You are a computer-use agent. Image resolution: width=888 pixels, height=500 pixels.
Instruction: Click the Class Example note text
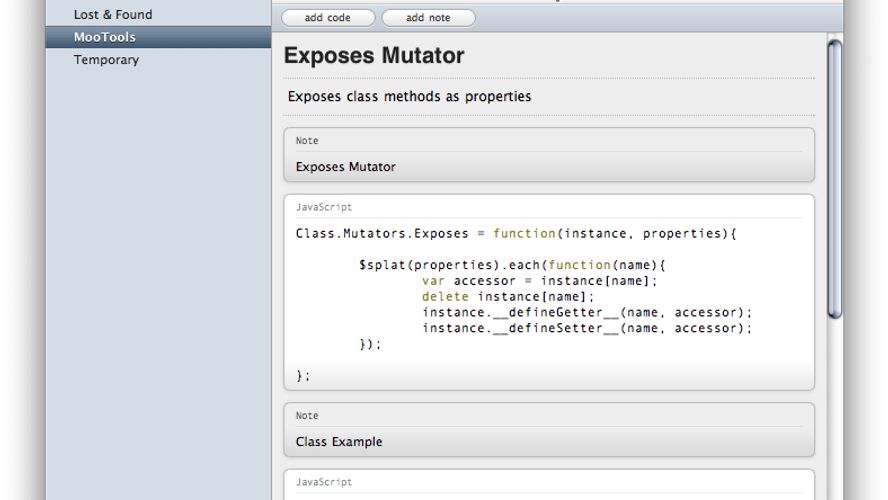[x=339, y=442]
